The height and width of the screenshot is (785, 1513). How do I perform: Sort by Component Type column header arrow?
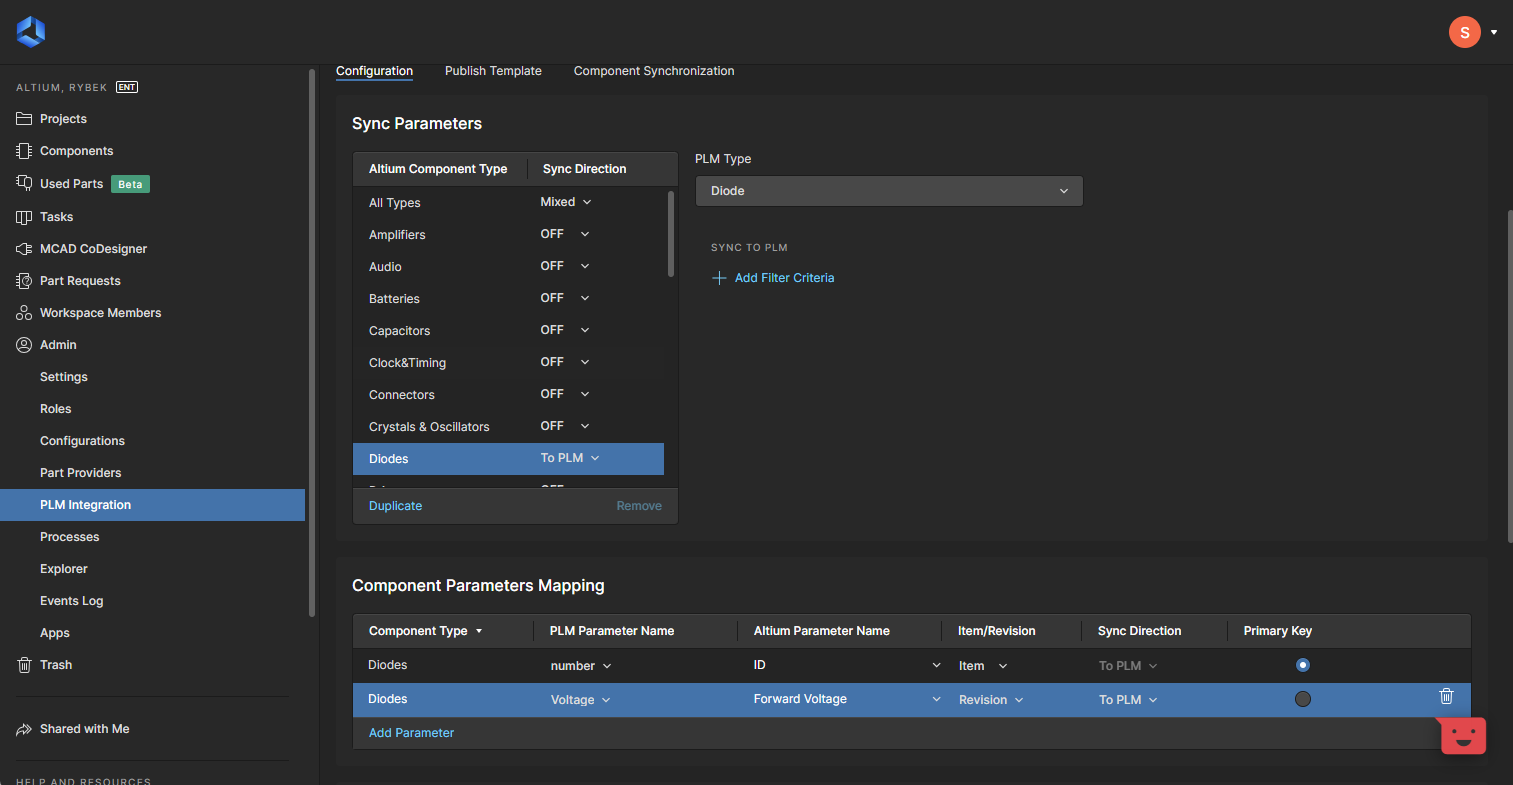[479, 631]
